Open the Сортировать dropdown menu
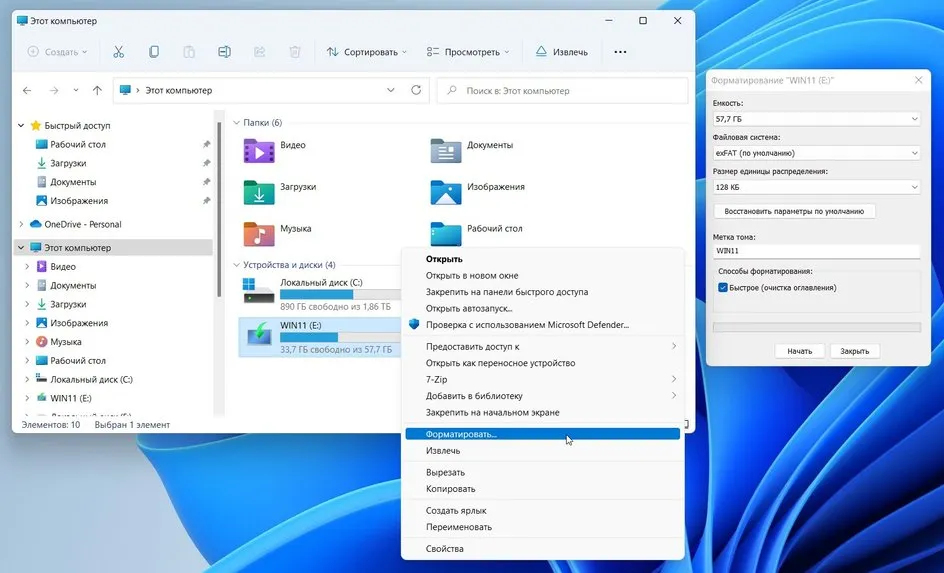Viewport: 944px width, 573px height. (367, 52)
